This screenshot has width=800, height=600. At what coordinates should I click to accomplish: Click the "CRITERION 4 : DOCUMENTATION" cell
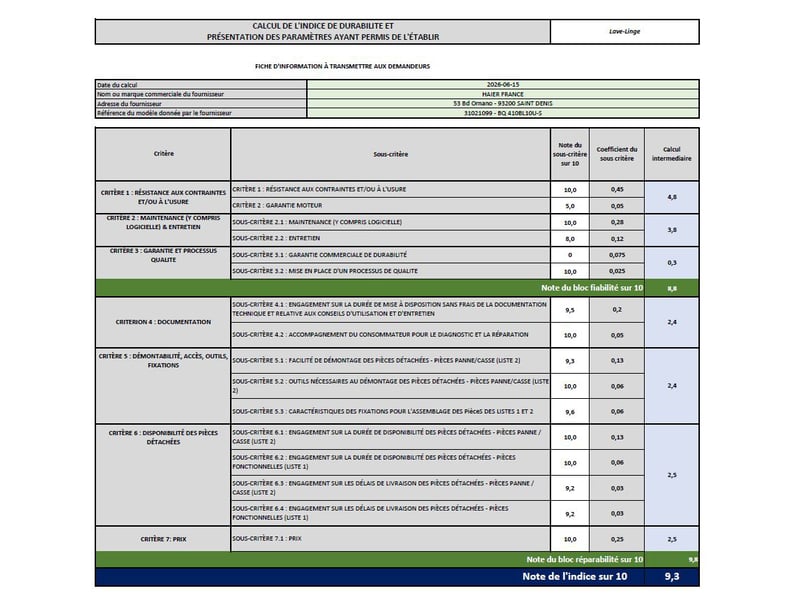pyautogui.click(x=163, y=322)
